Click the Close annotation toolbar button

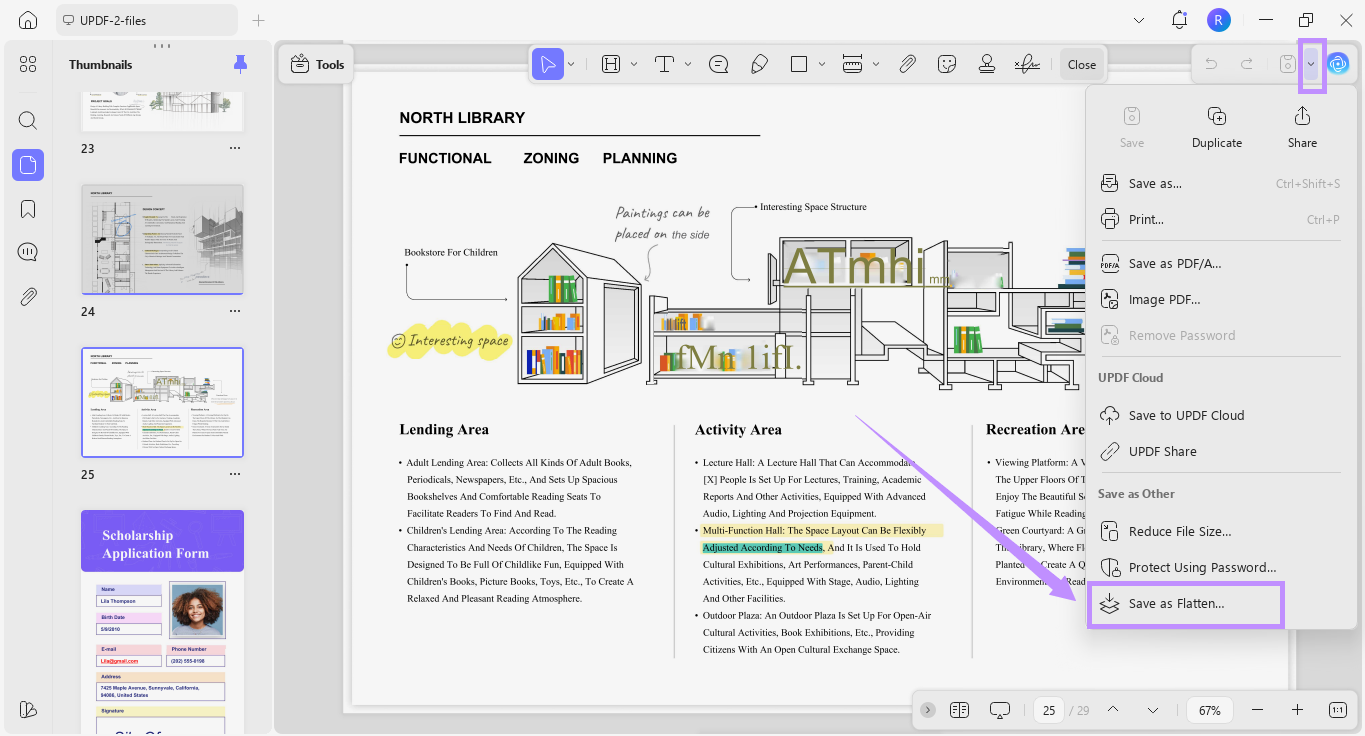click(1081, 64)
